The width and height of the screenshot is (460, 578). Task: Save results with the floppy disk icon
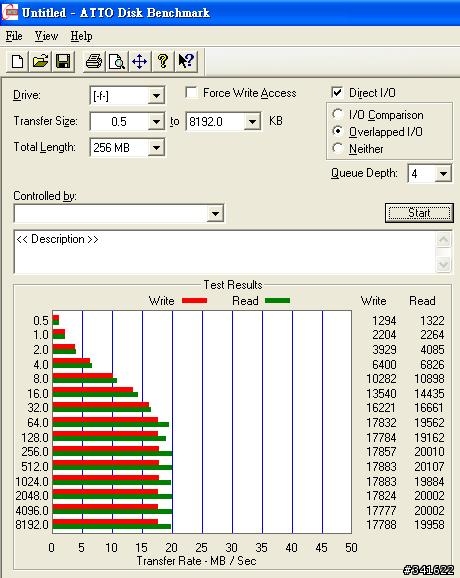pos(63,61)
